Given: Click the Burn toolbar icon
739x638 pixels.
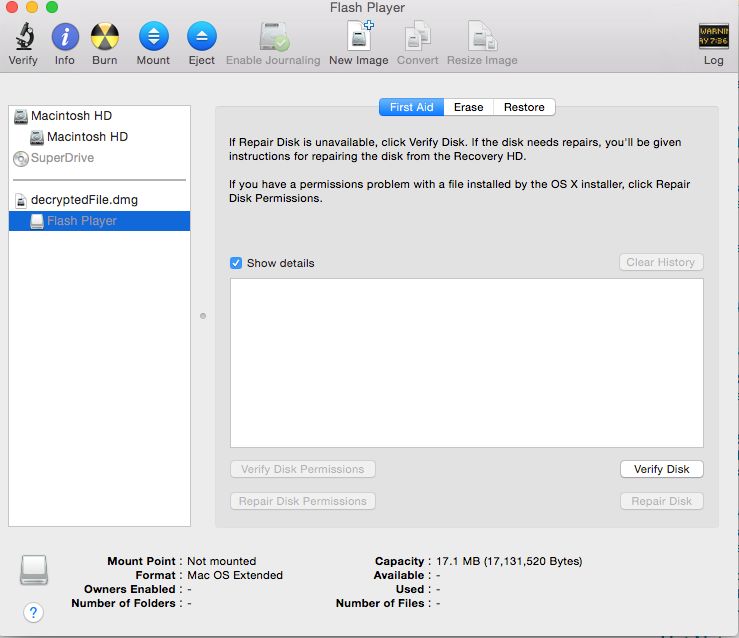Looking at the screenshot, I should pyautogui.click(x=105, y=36).
